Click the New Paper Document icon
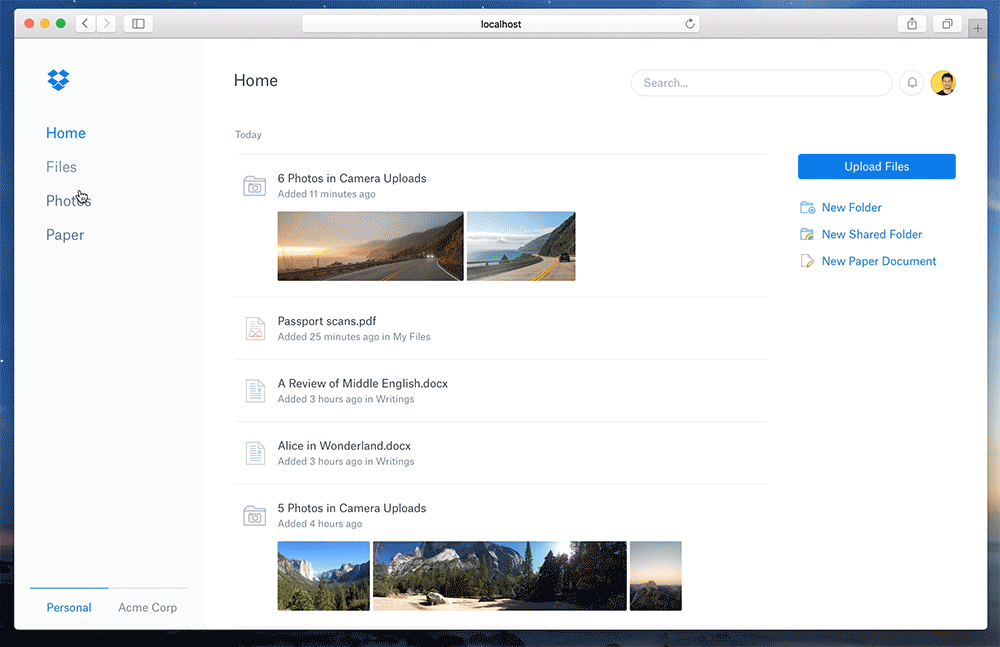The height and width of the screenshot is (647, 1000). 805,261
